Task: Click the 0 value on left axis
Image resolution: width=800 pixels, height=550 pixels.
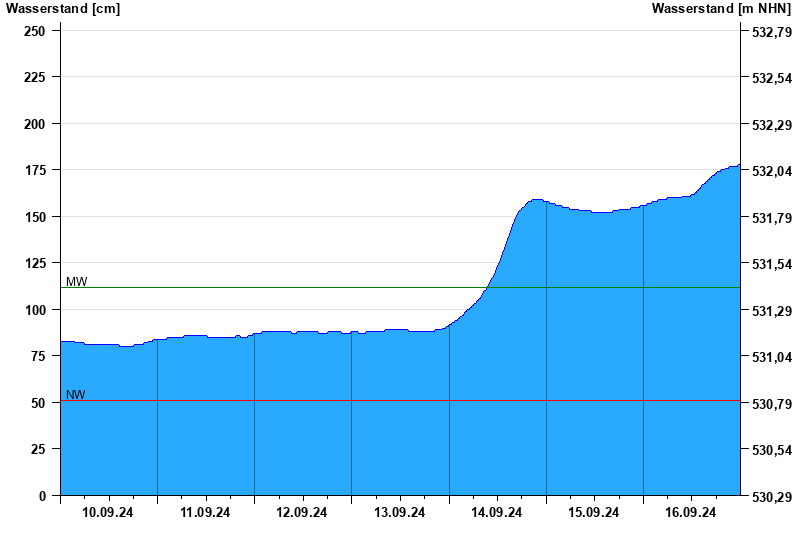Action: coord(42,496)
